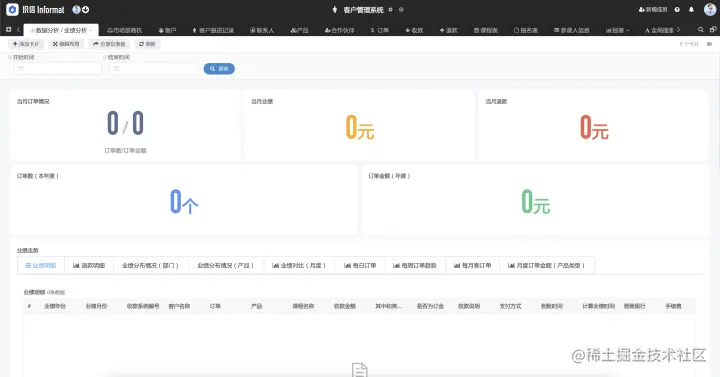Screen dimensions: 720x377
Task: Open the 课程表 tab
Action: tap(486, 30)
